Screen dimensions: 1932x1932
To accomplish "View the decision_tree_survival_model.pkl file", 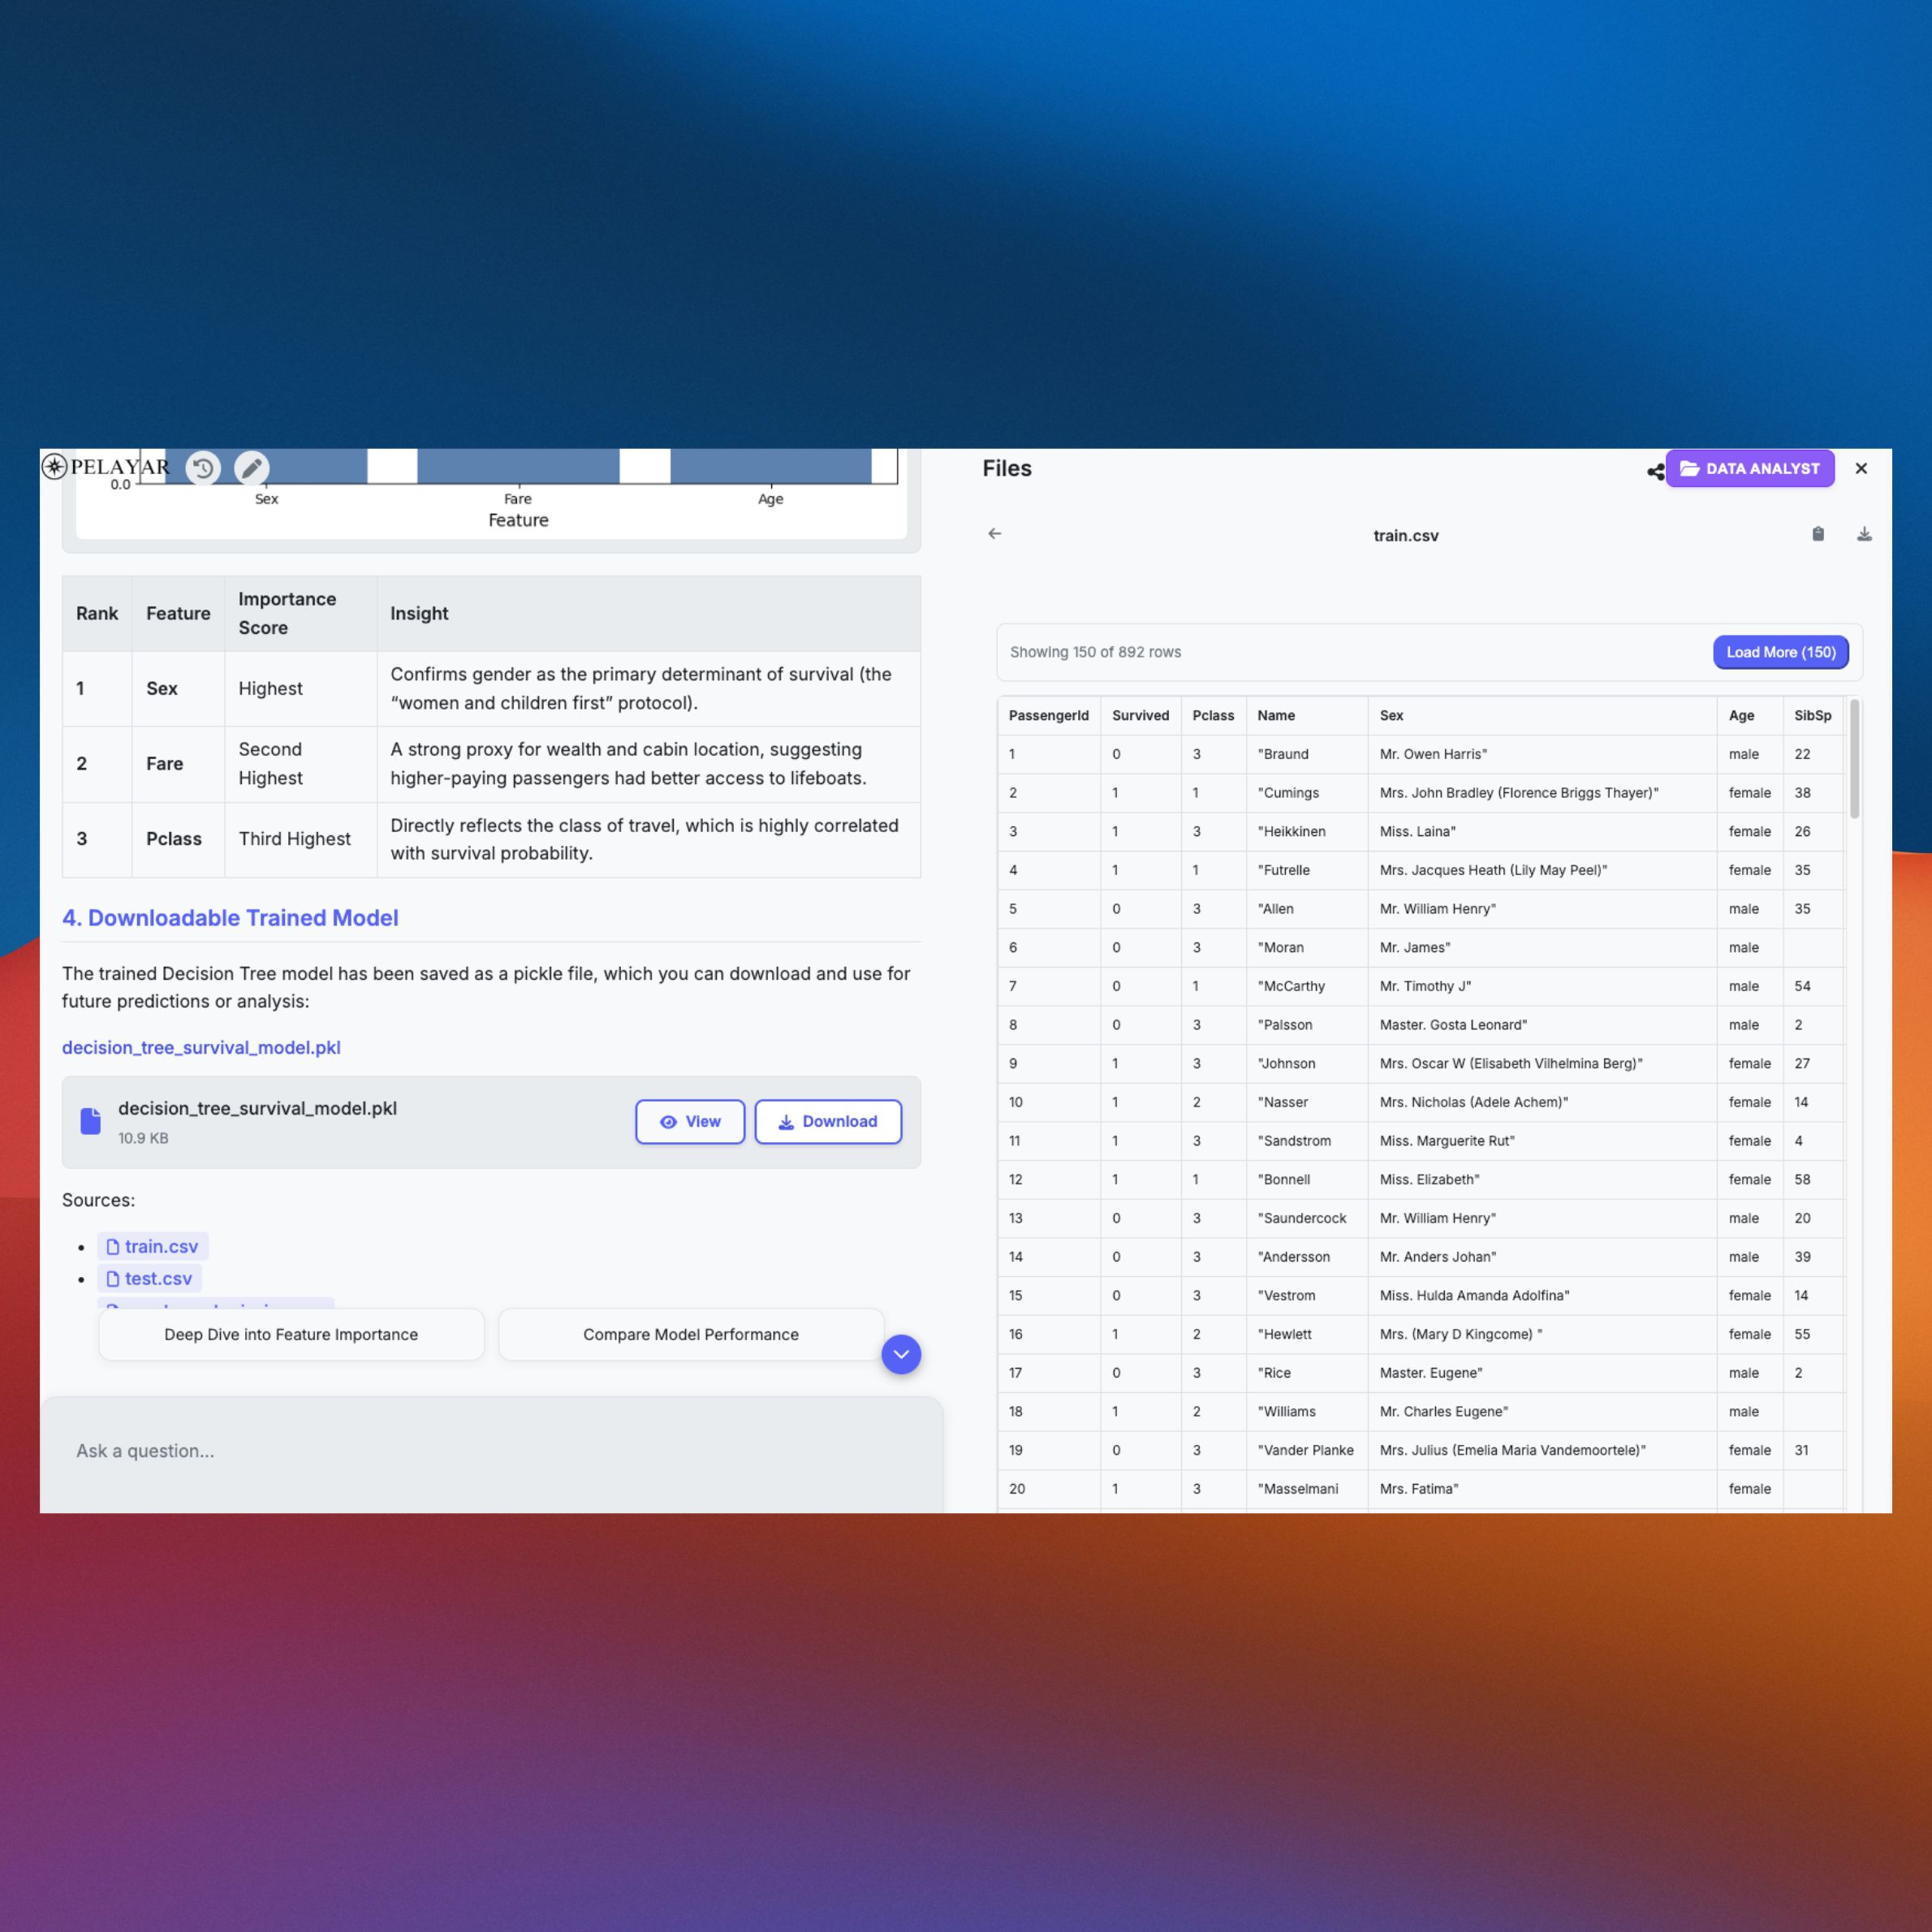I will pos(690,1121).
